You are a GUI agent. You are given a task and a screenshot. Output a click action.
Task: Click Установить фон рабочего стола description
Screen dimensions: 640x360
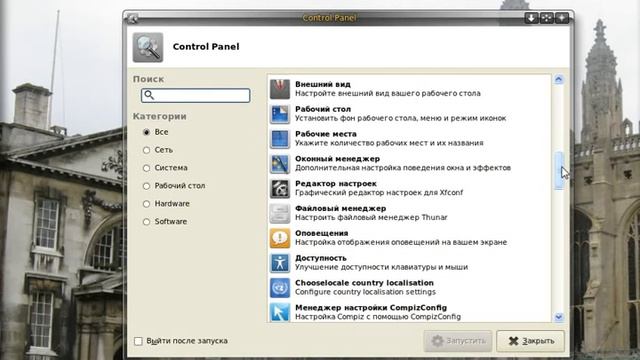tap(400, 118)
